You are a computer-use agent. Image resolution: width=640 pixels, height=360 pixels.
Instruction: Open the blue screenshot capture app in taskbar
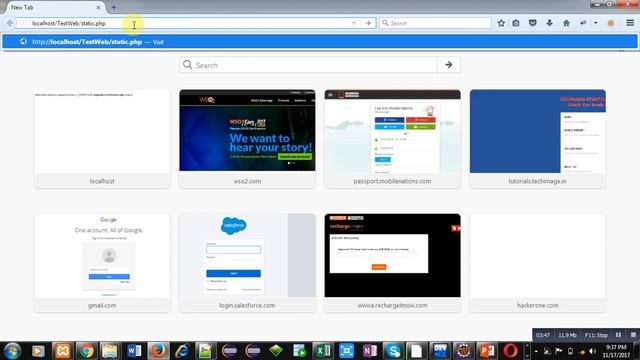click(347, 351)
